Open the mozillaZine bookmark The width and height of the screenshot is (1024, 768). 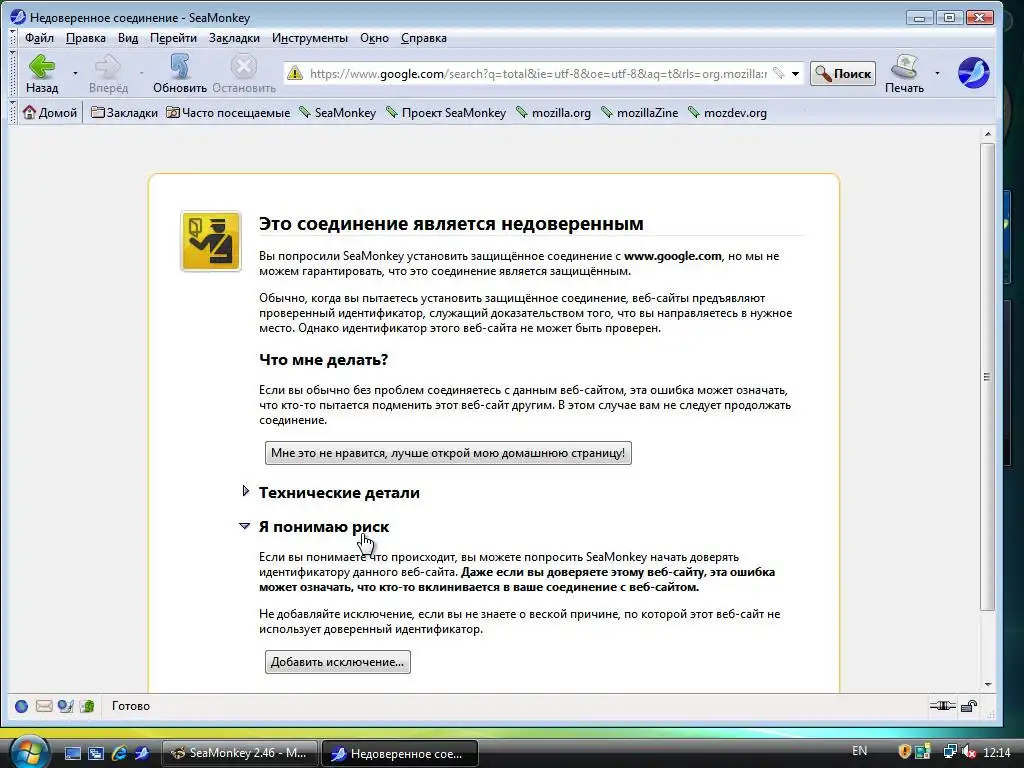tap(639, 113)
